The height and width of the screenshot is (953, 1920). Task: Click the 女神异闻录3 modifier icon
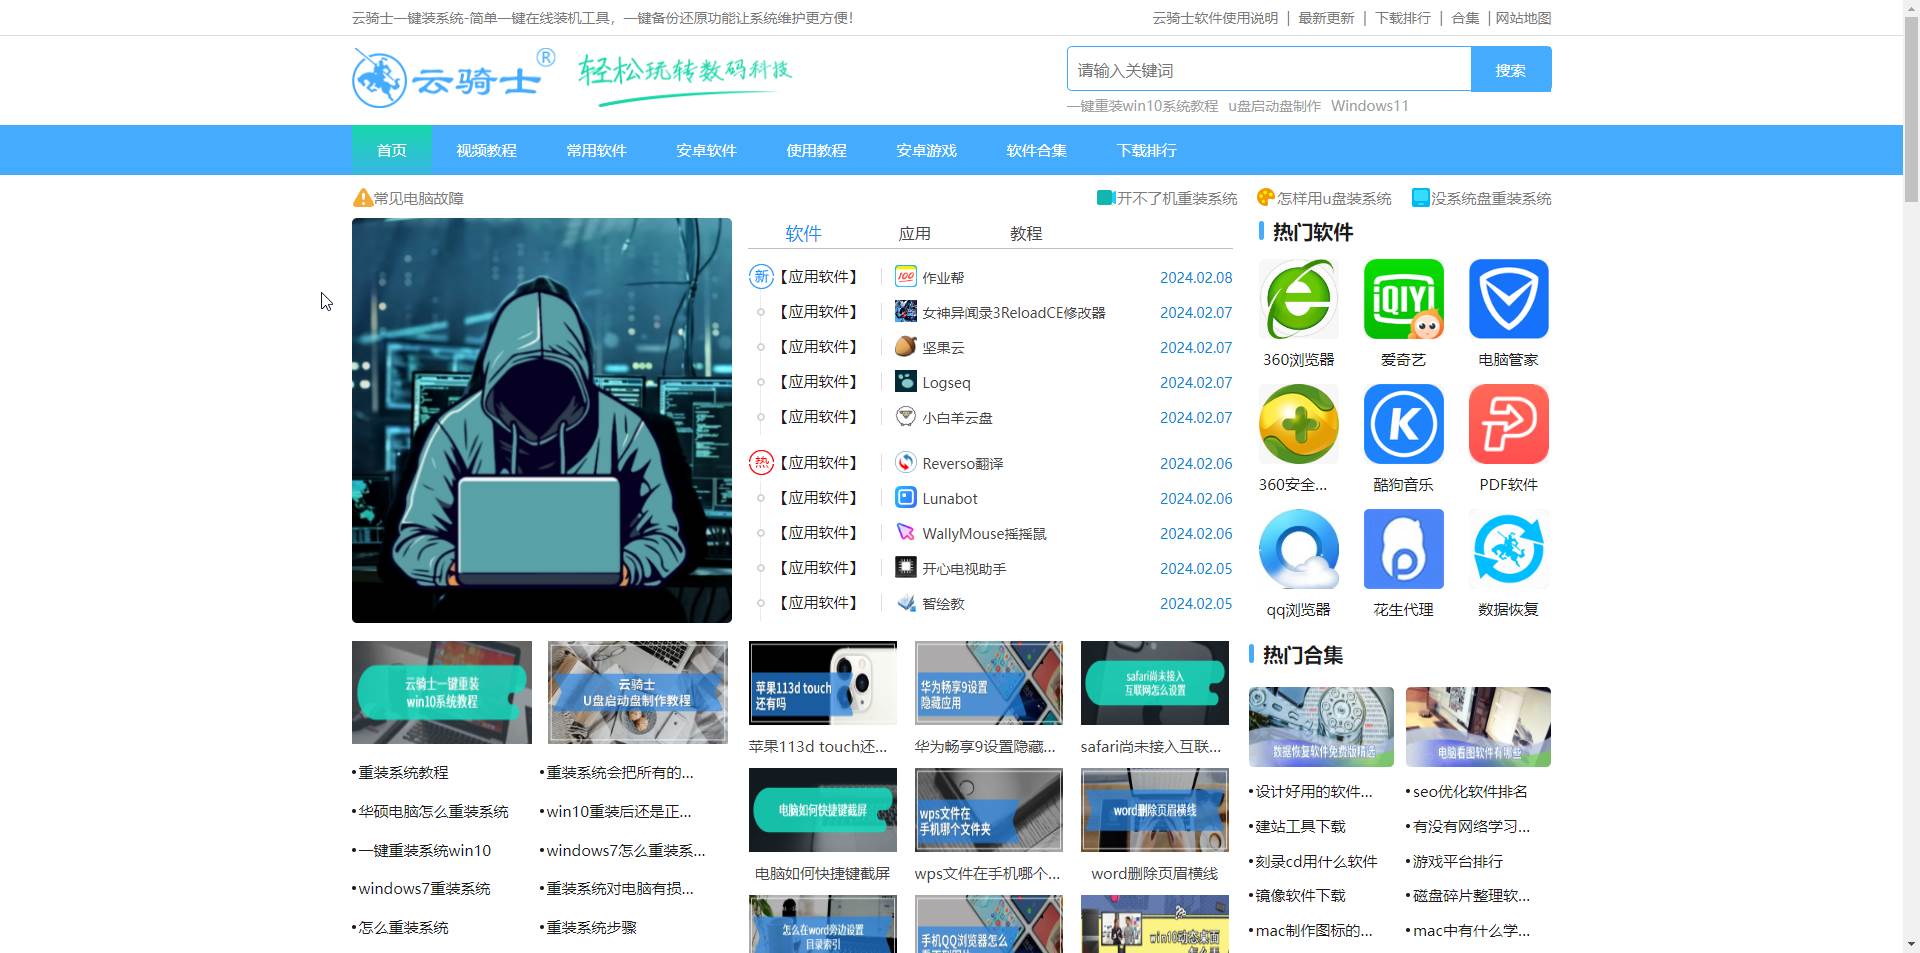[906, 312]
